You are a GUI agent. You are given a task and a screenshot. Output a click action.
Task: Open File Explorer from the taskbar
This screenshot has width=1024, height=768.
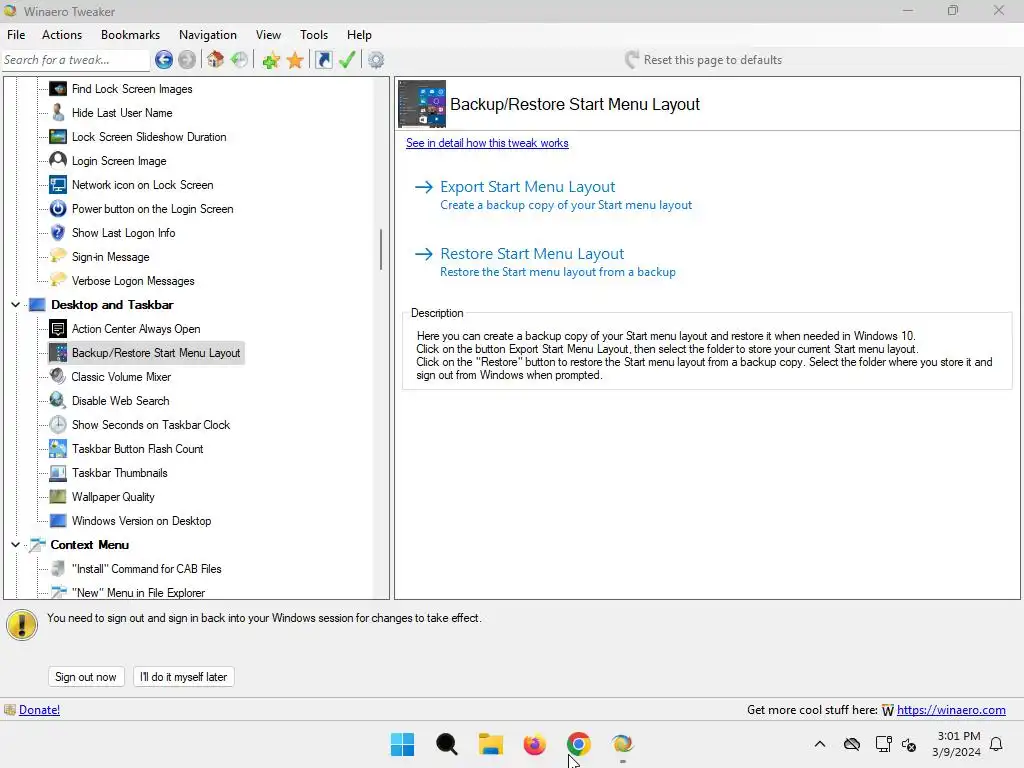coord(490,744)
